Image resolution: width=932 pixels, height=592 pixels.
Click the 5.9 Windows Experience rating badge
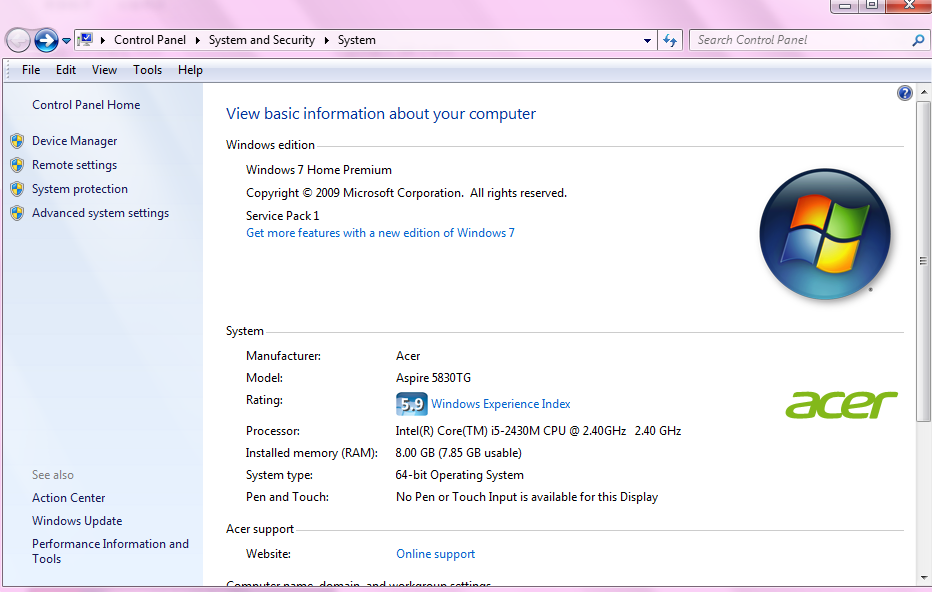pos(411,404)
